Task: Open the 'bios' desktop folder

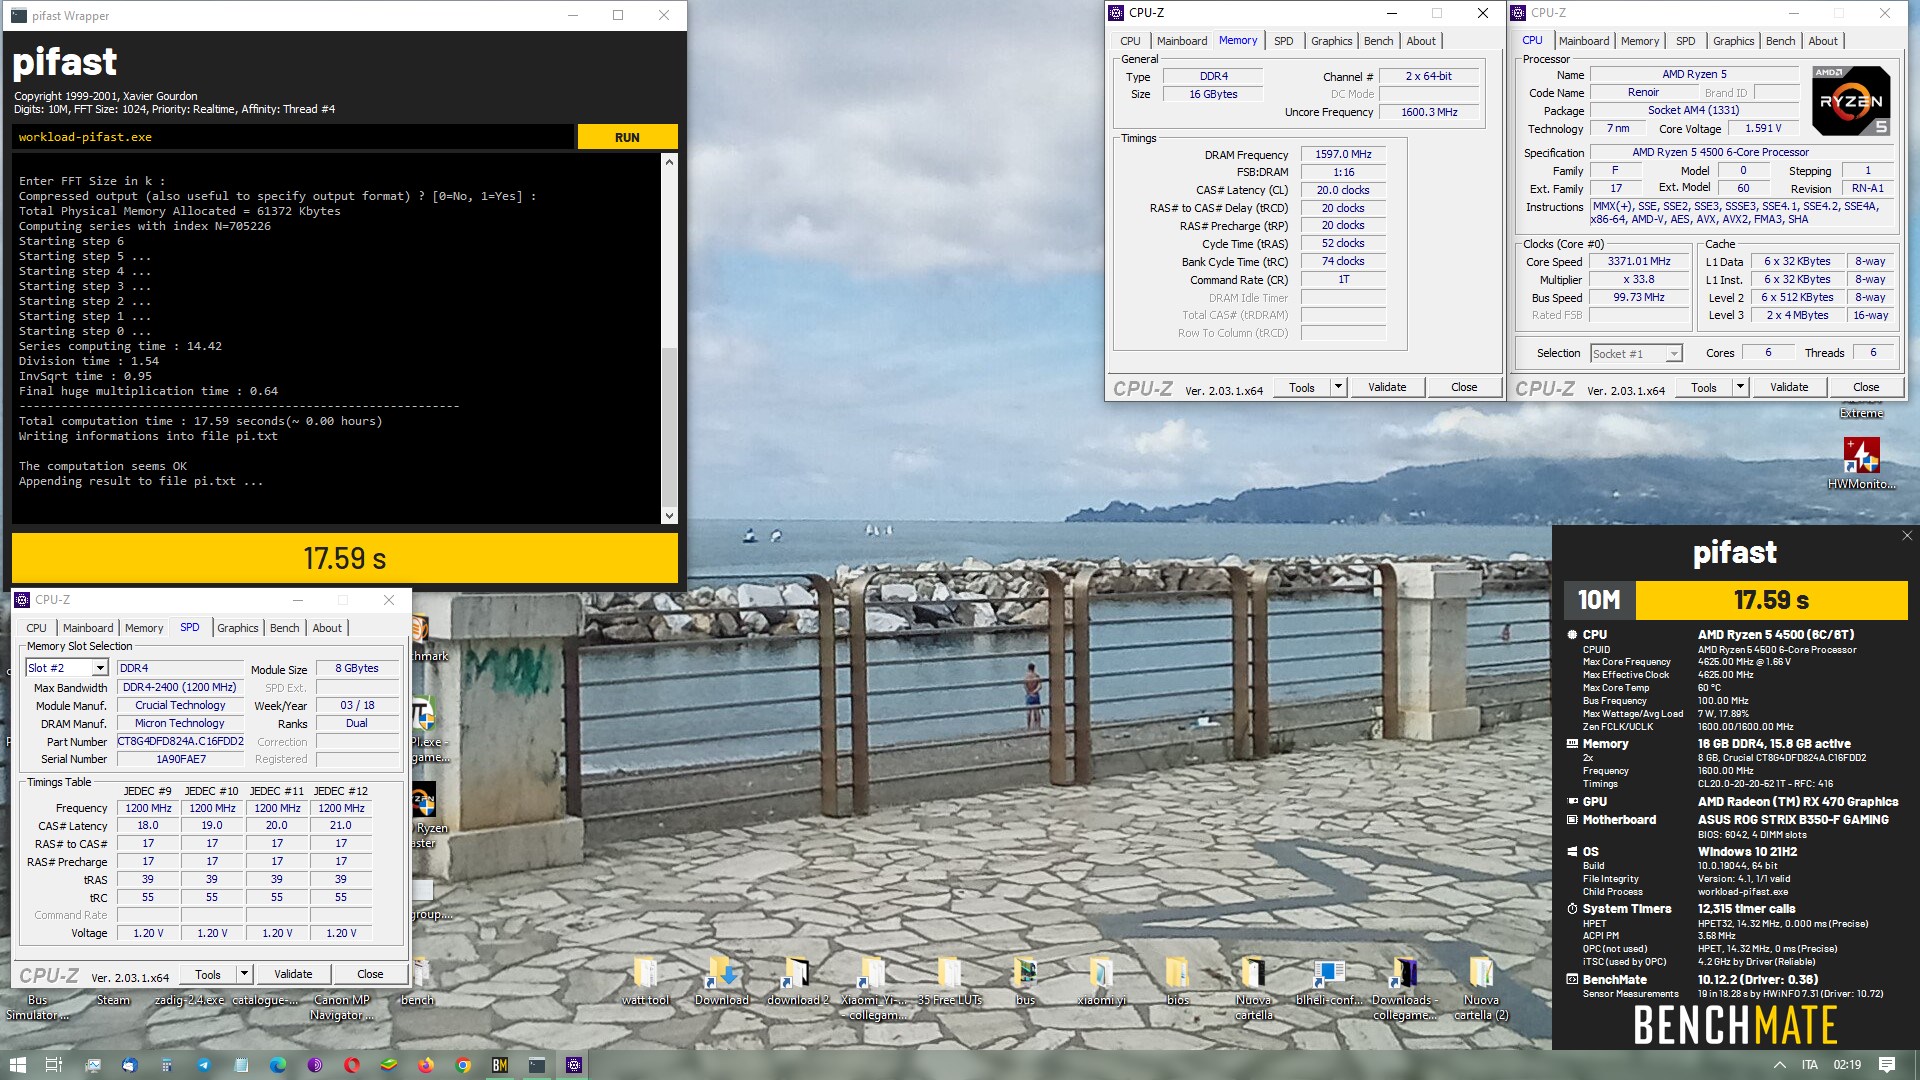Action: pos(1177,981)
